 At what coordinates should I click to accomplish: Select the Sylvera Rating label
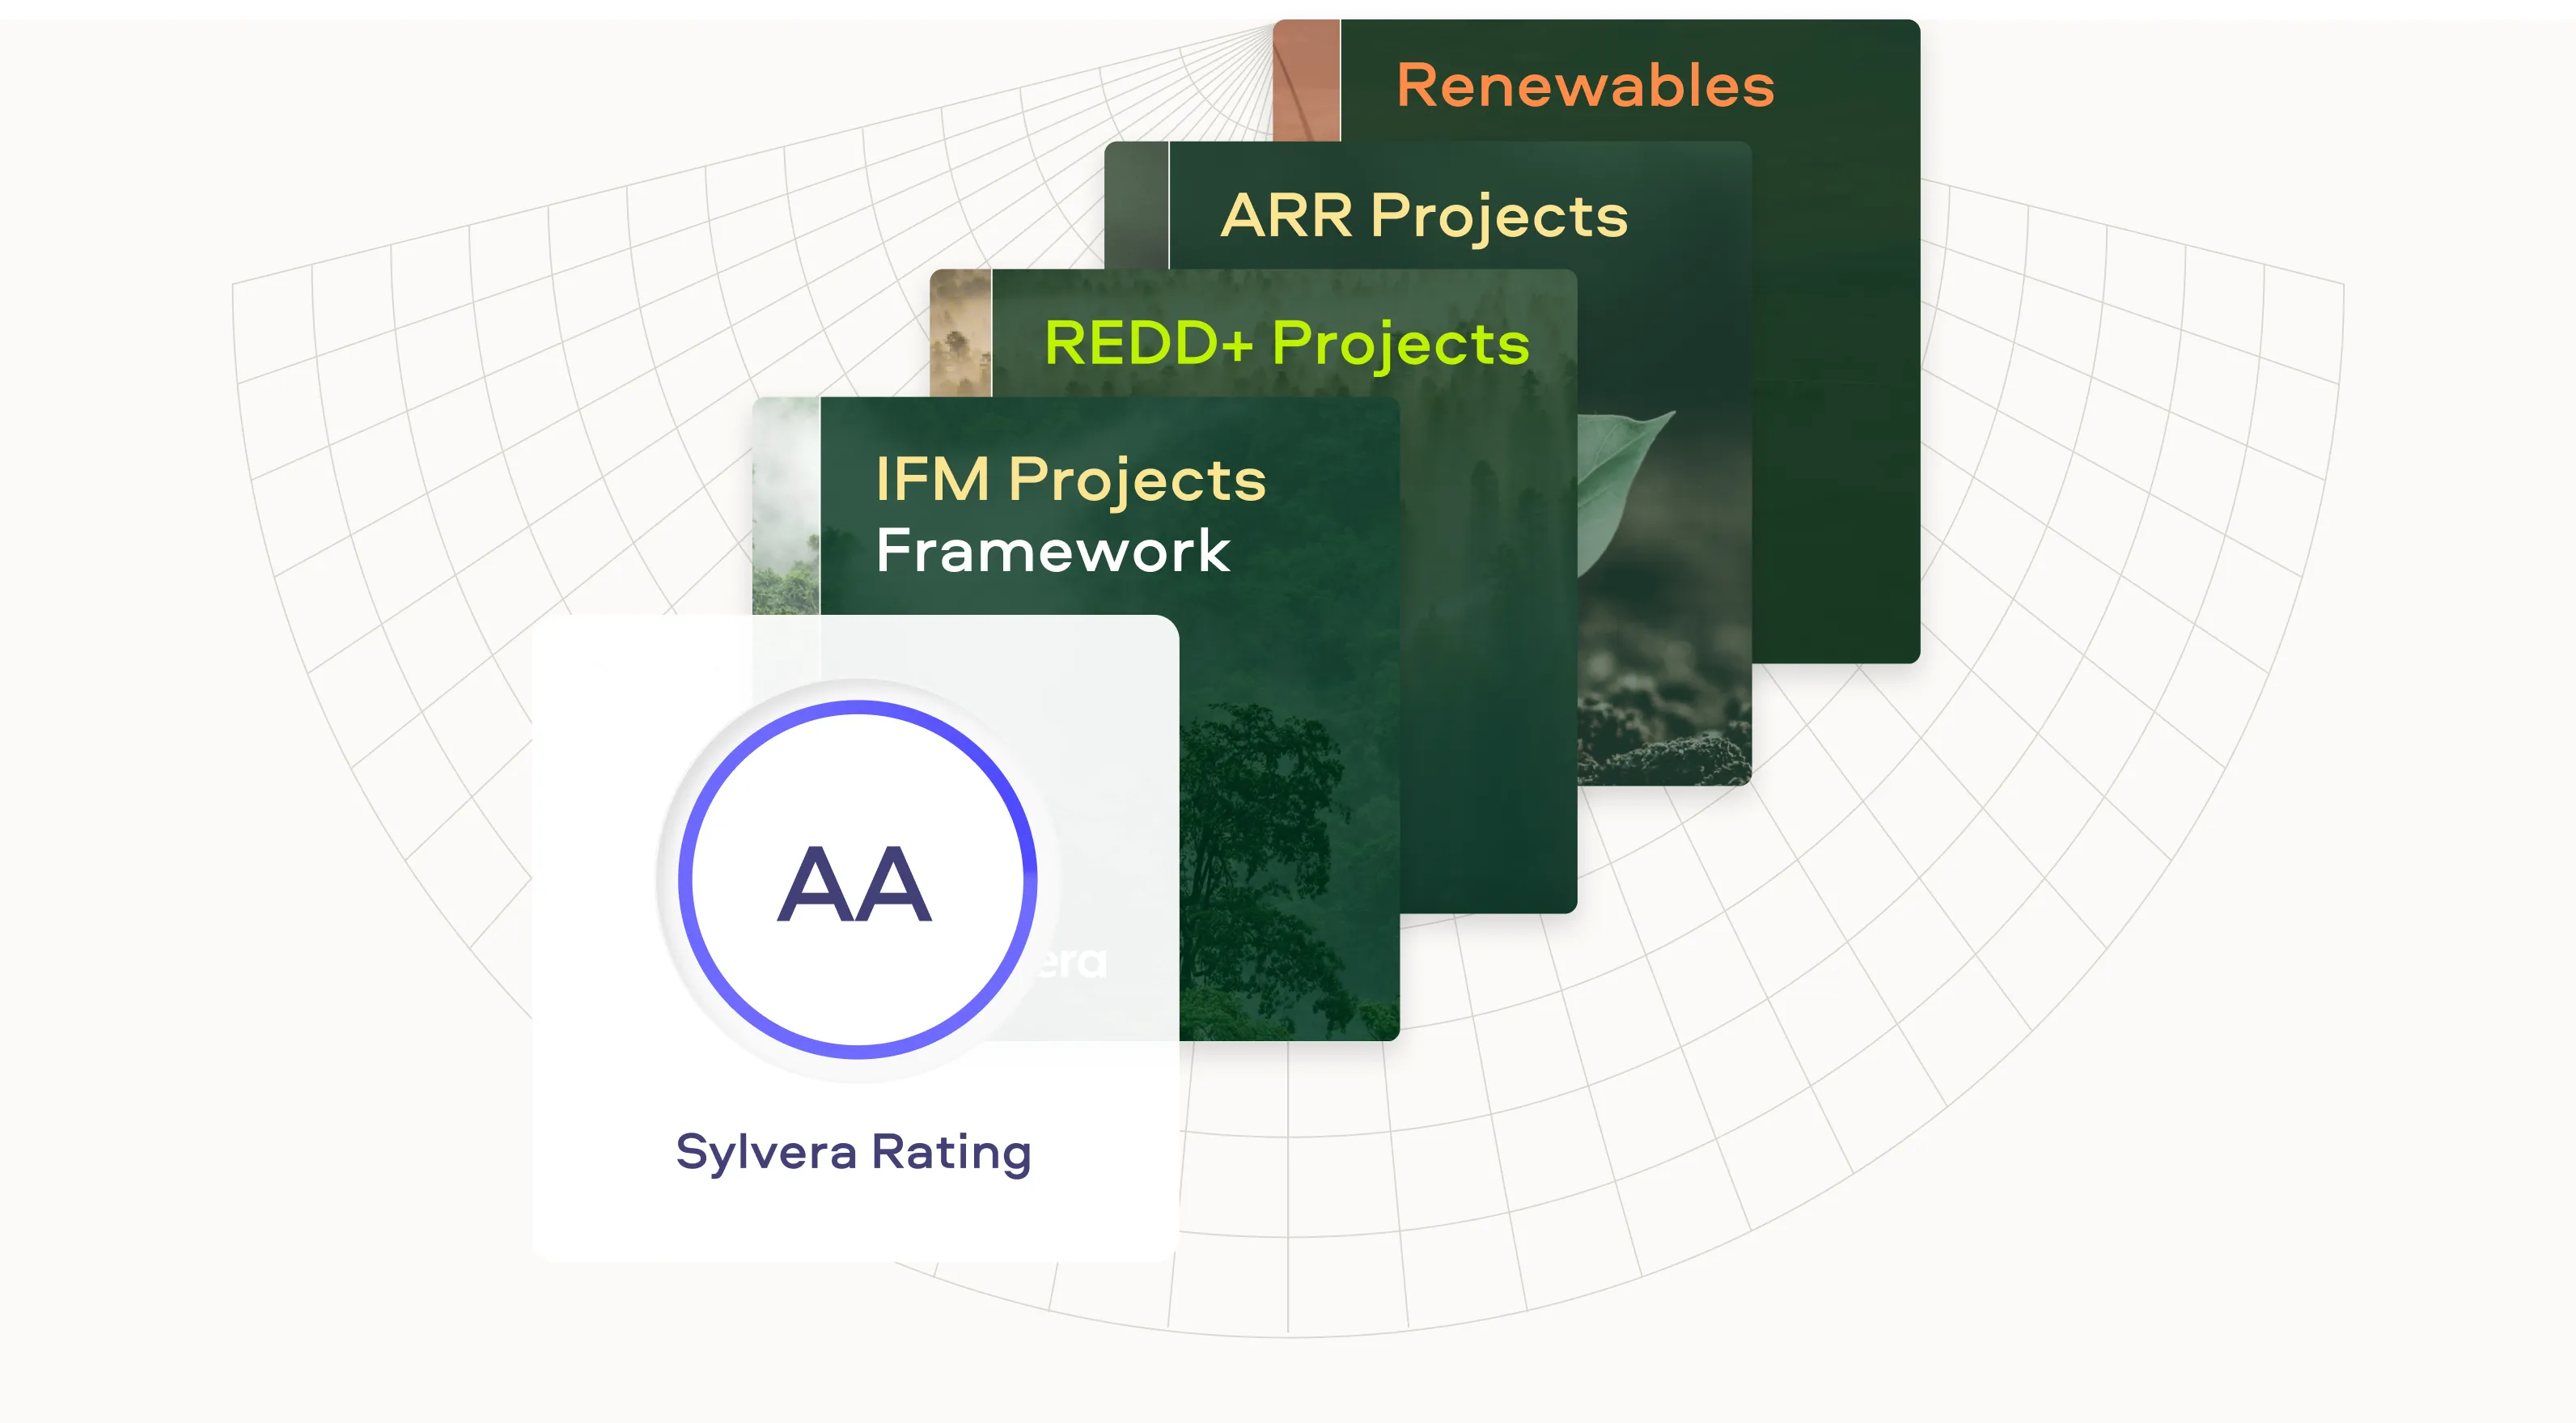853,1152
